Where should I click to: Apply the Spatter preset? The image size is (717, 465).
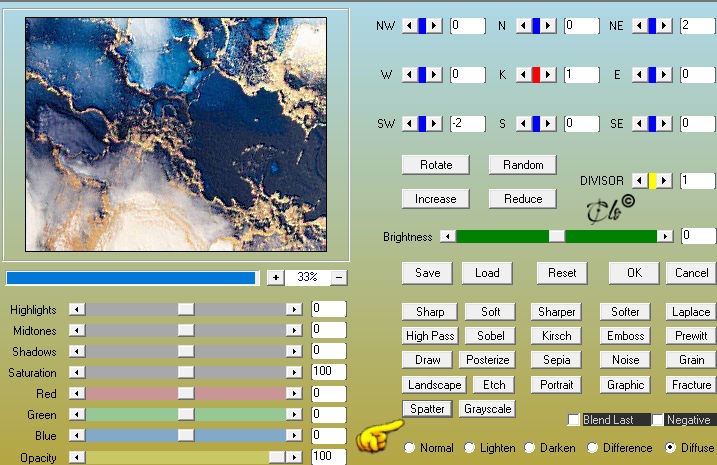(x=427, y=409)
